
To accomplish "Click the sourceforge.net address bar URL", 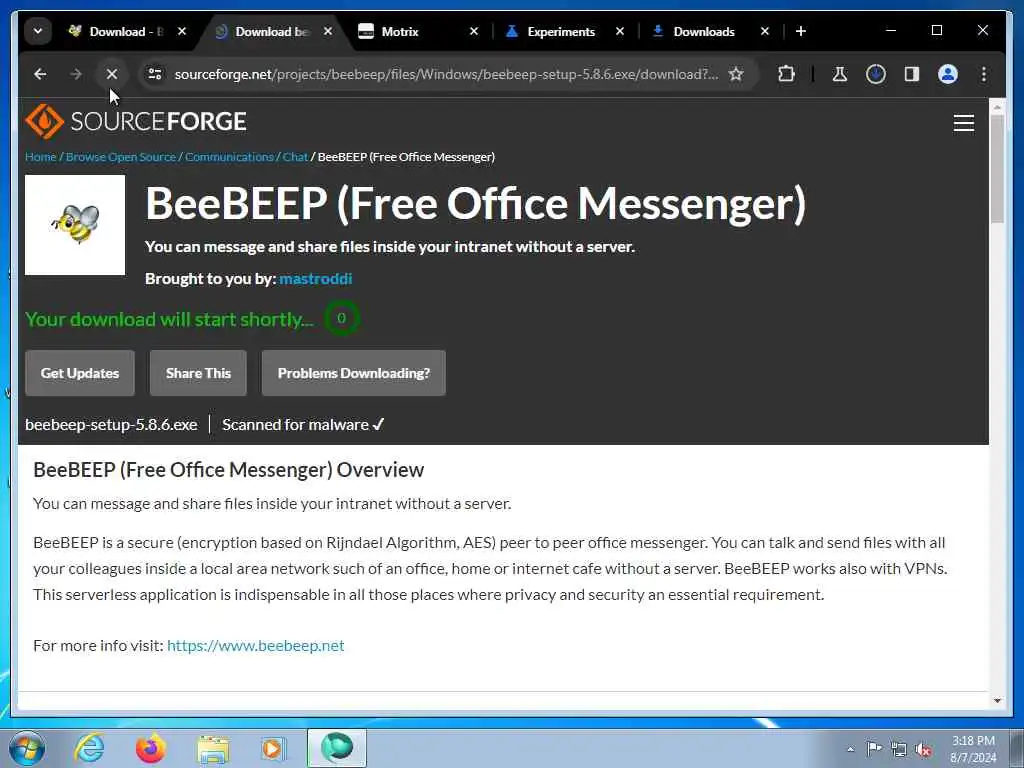I will pos(446,74).
